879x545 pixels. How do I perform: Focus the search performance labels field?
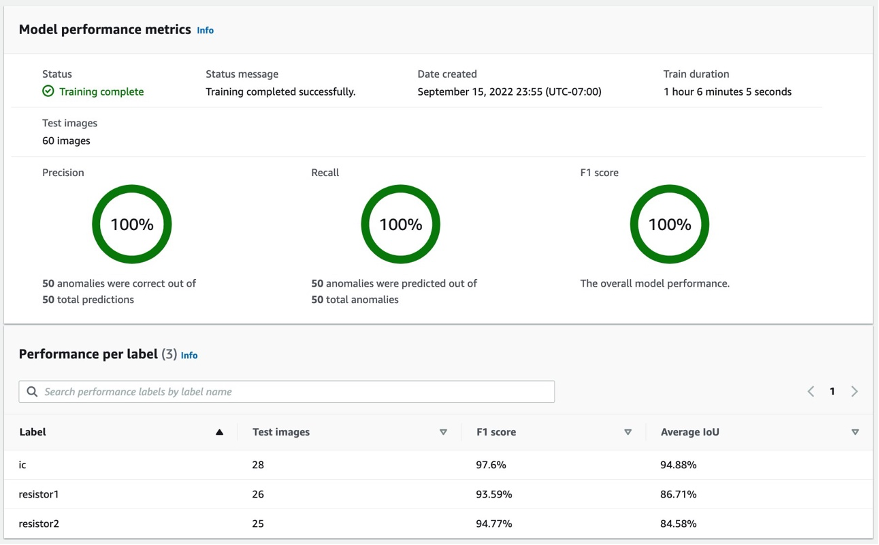(290, 392)
